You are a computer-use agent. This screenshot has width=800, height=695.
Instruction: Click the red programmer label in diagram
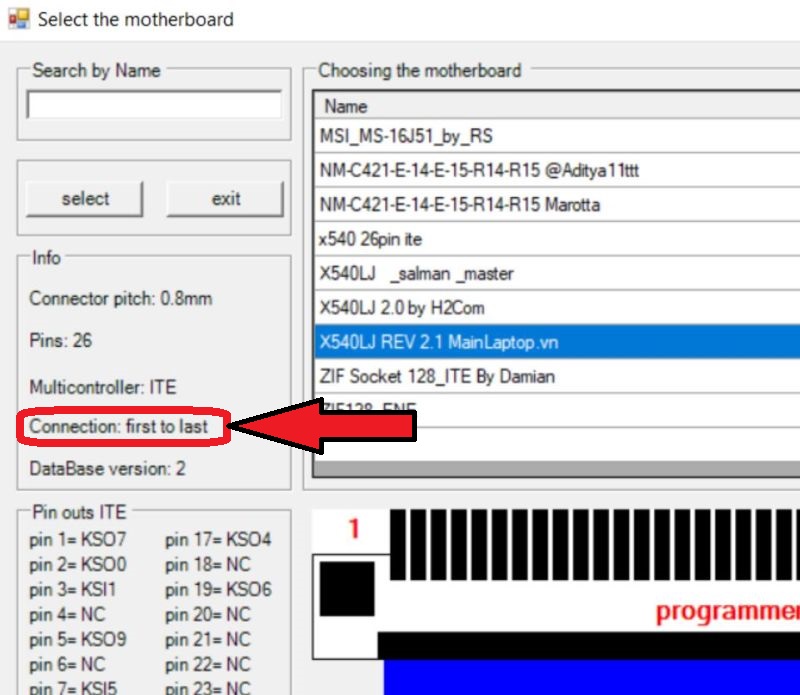(x=727, y=612)
